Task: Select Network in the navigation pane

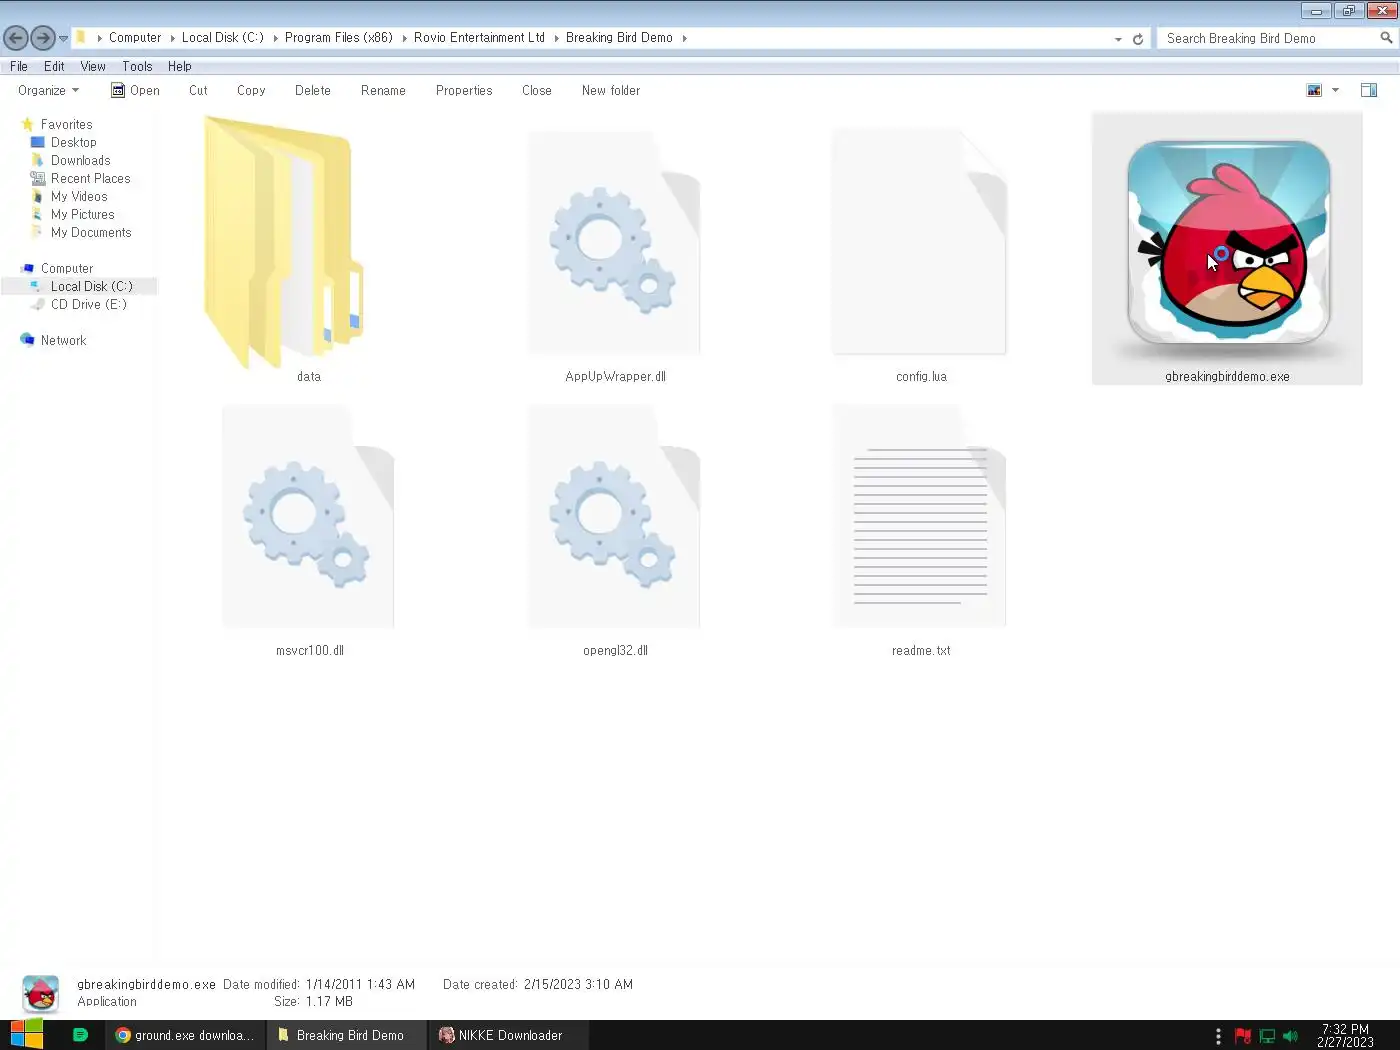Action: (63, 340)
